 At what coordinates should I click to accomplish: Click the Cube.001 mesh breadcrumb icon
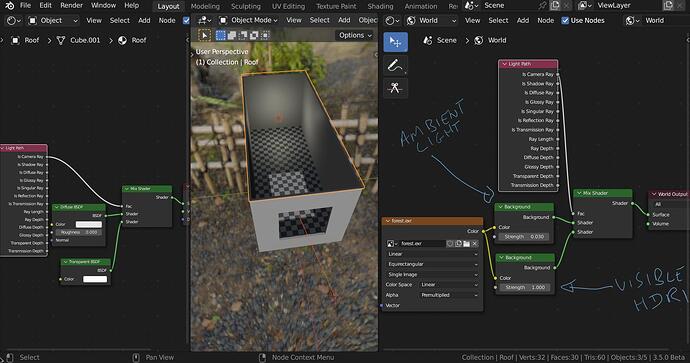61,40
